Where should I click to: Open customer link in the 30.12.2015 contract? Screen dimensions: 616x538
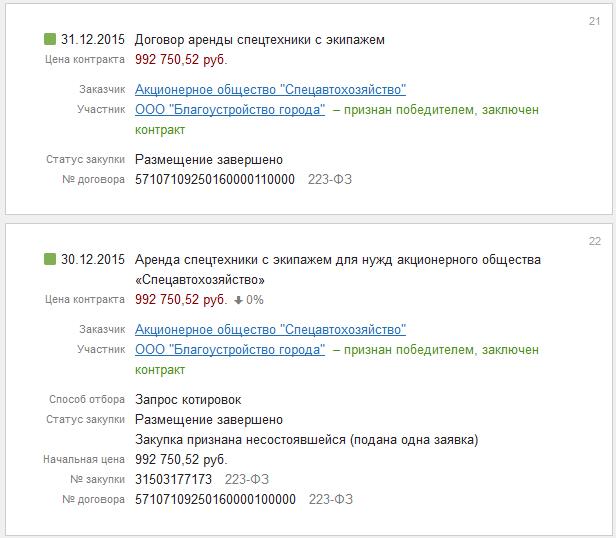(270, 330)
